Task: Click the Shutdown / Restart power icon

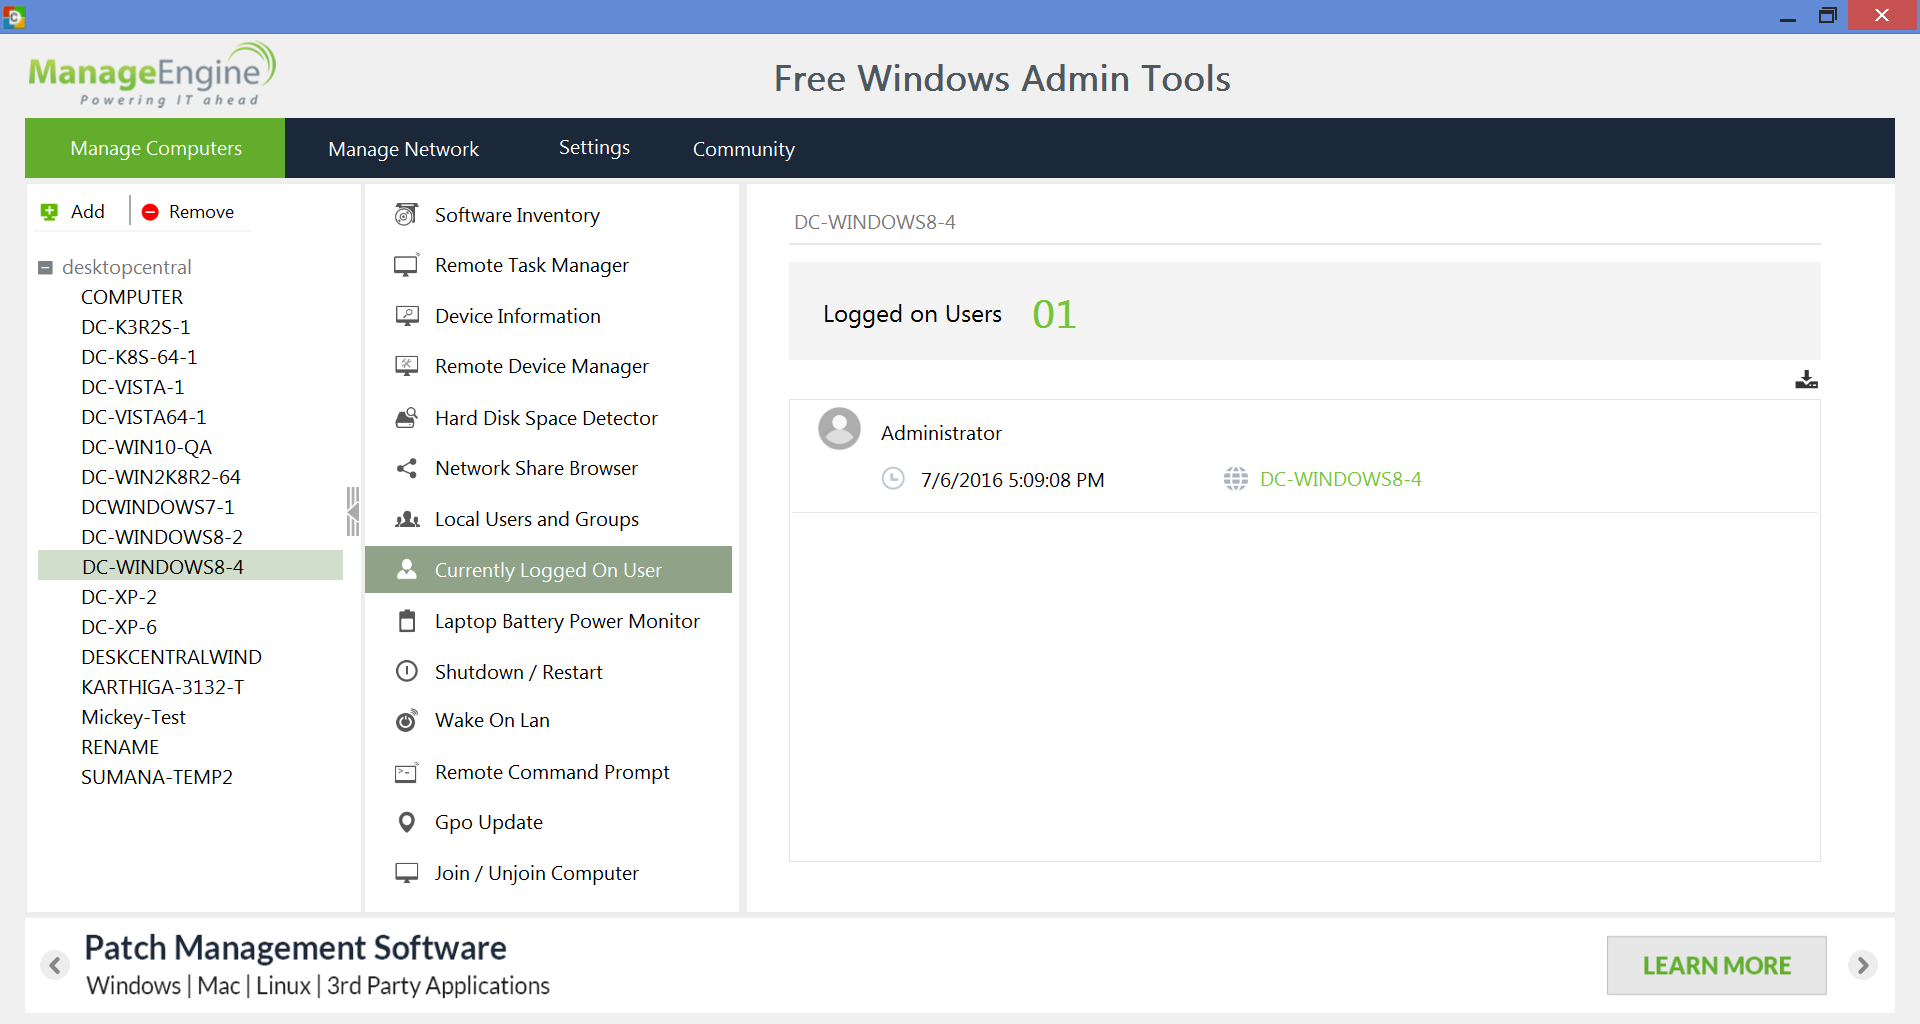Action: pos(407,671)
